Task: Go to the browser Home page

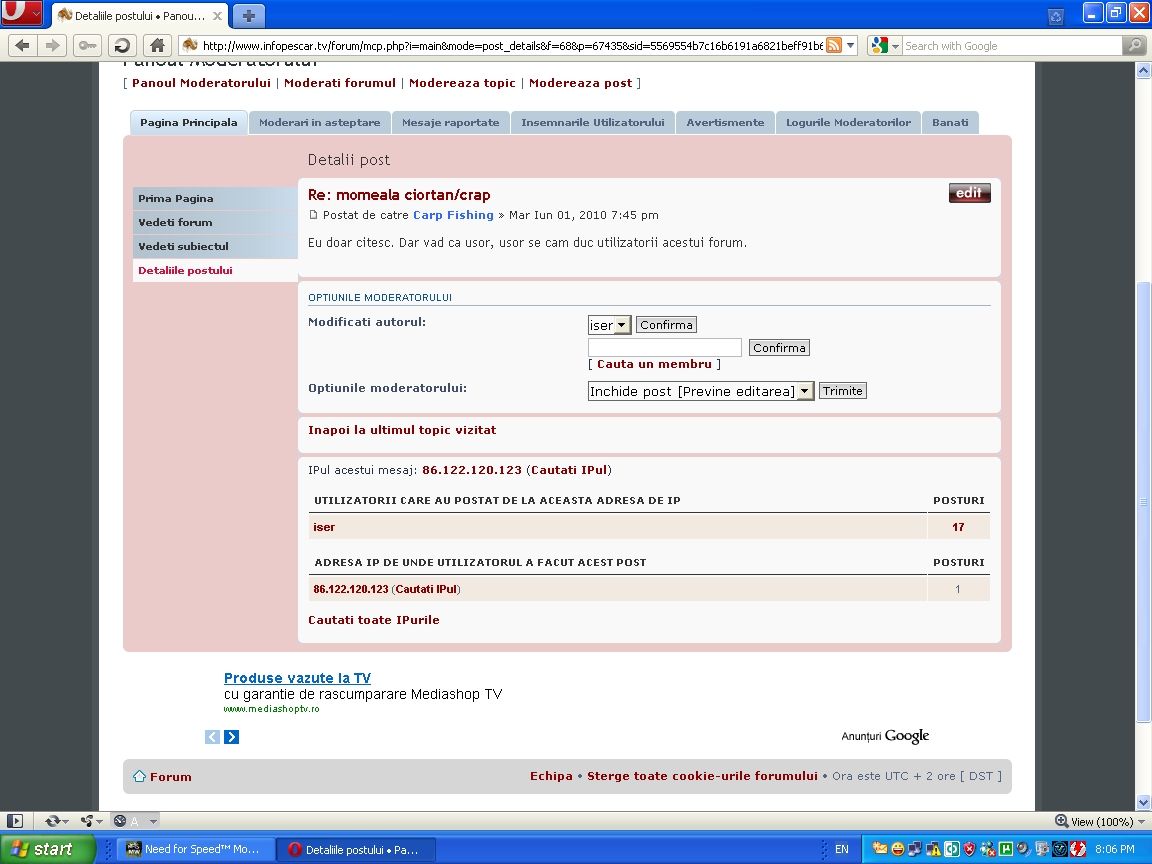Action: (155, 46)
